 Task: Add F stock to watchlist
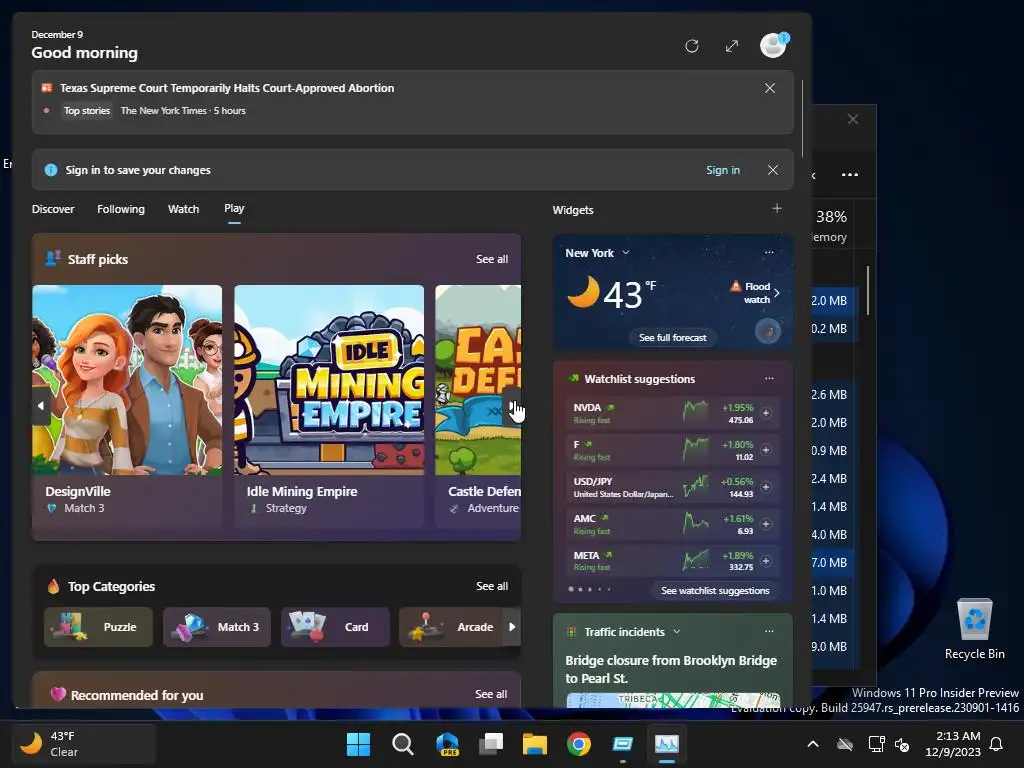[765, 450]
